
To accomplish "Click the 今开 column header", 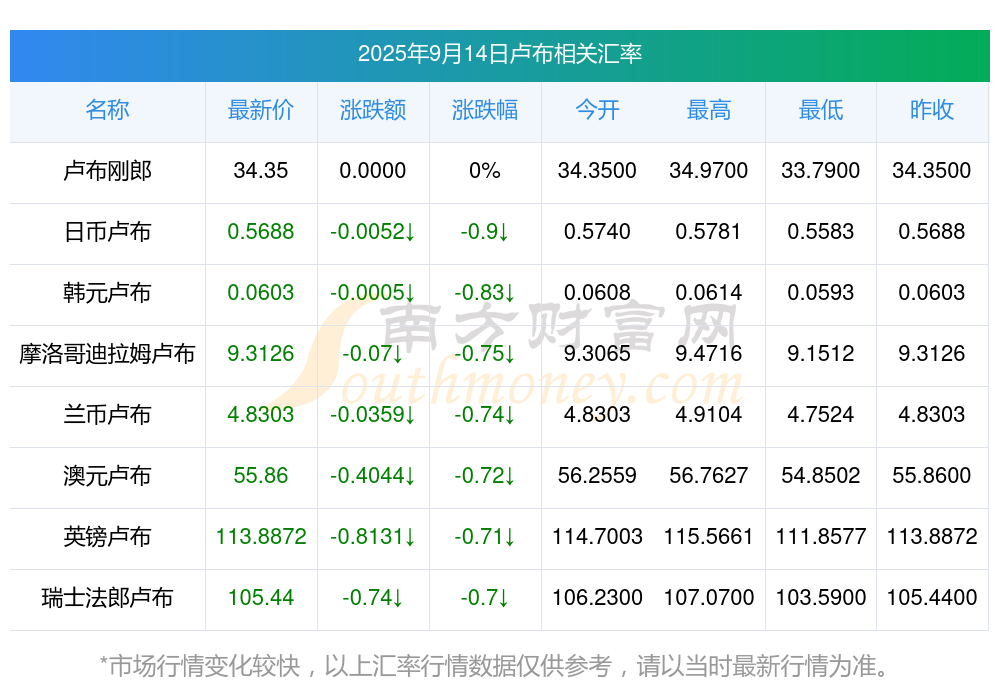I will point(597,110).
